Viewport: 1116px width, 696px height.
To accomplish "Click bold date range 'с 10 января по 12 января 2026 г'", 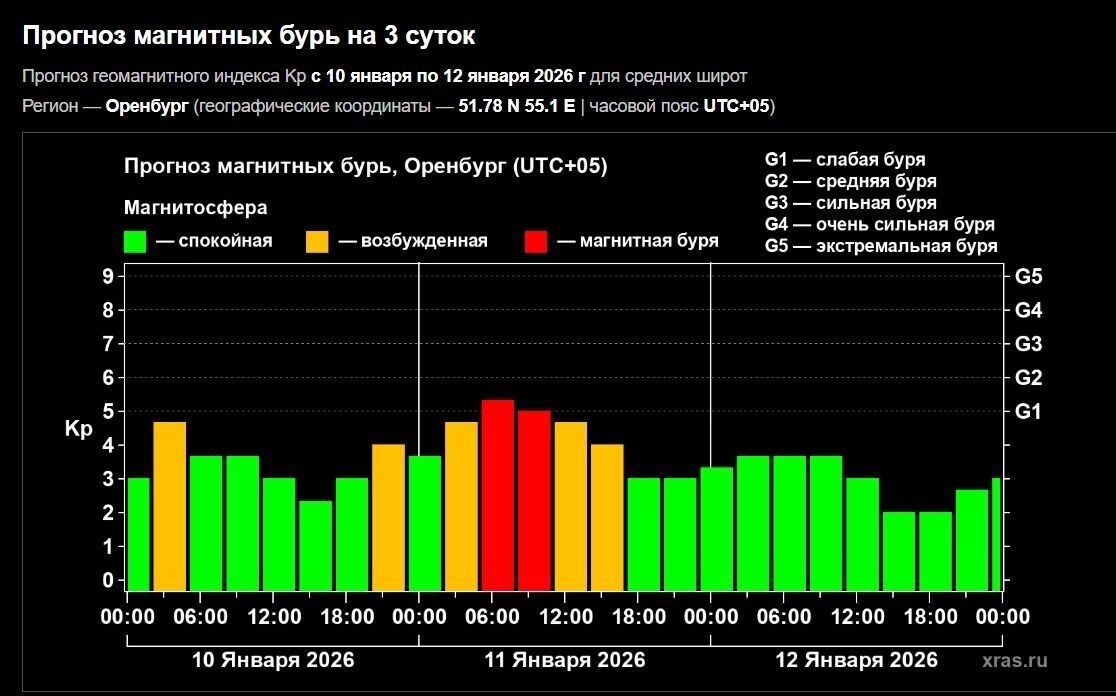I will (448, 76).
